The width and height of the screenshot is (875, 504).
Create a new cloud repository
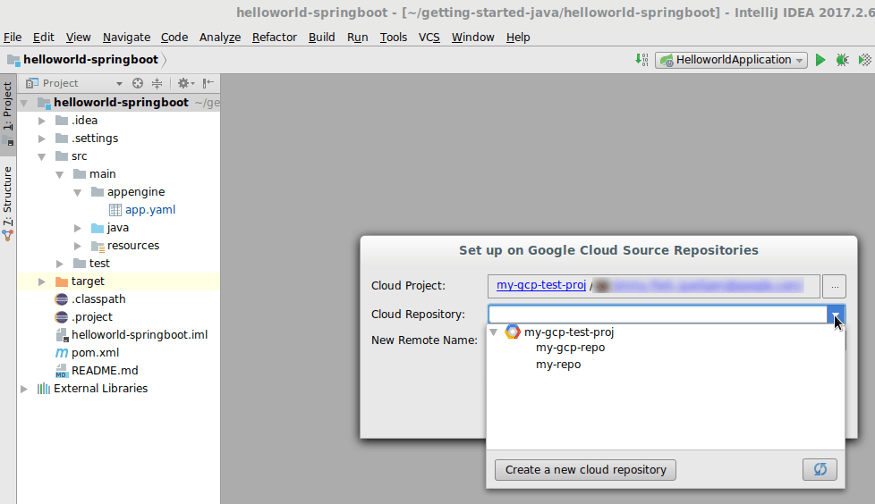pos(585,469)
